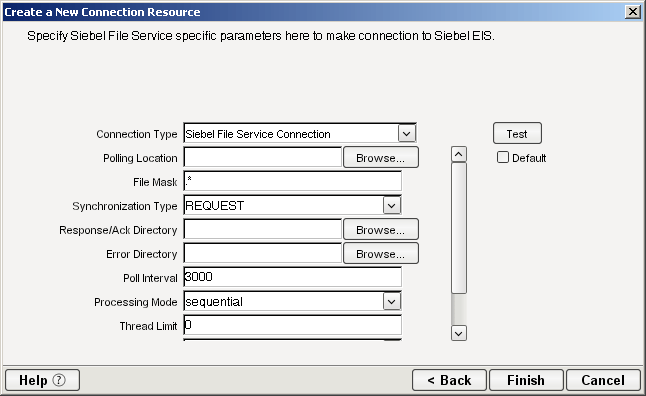The width and height of the screenshot is (646, 396).
Task: Open the Processing Mode dropdown
Action: click(392, 302)
